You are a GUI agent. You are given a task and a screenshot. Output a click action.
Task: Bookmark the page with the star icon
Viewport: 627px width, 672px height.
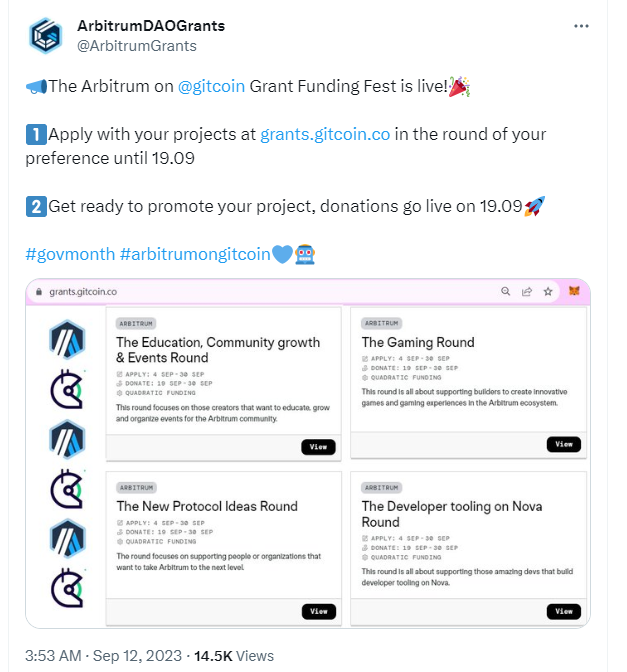(x=548, y=292)
